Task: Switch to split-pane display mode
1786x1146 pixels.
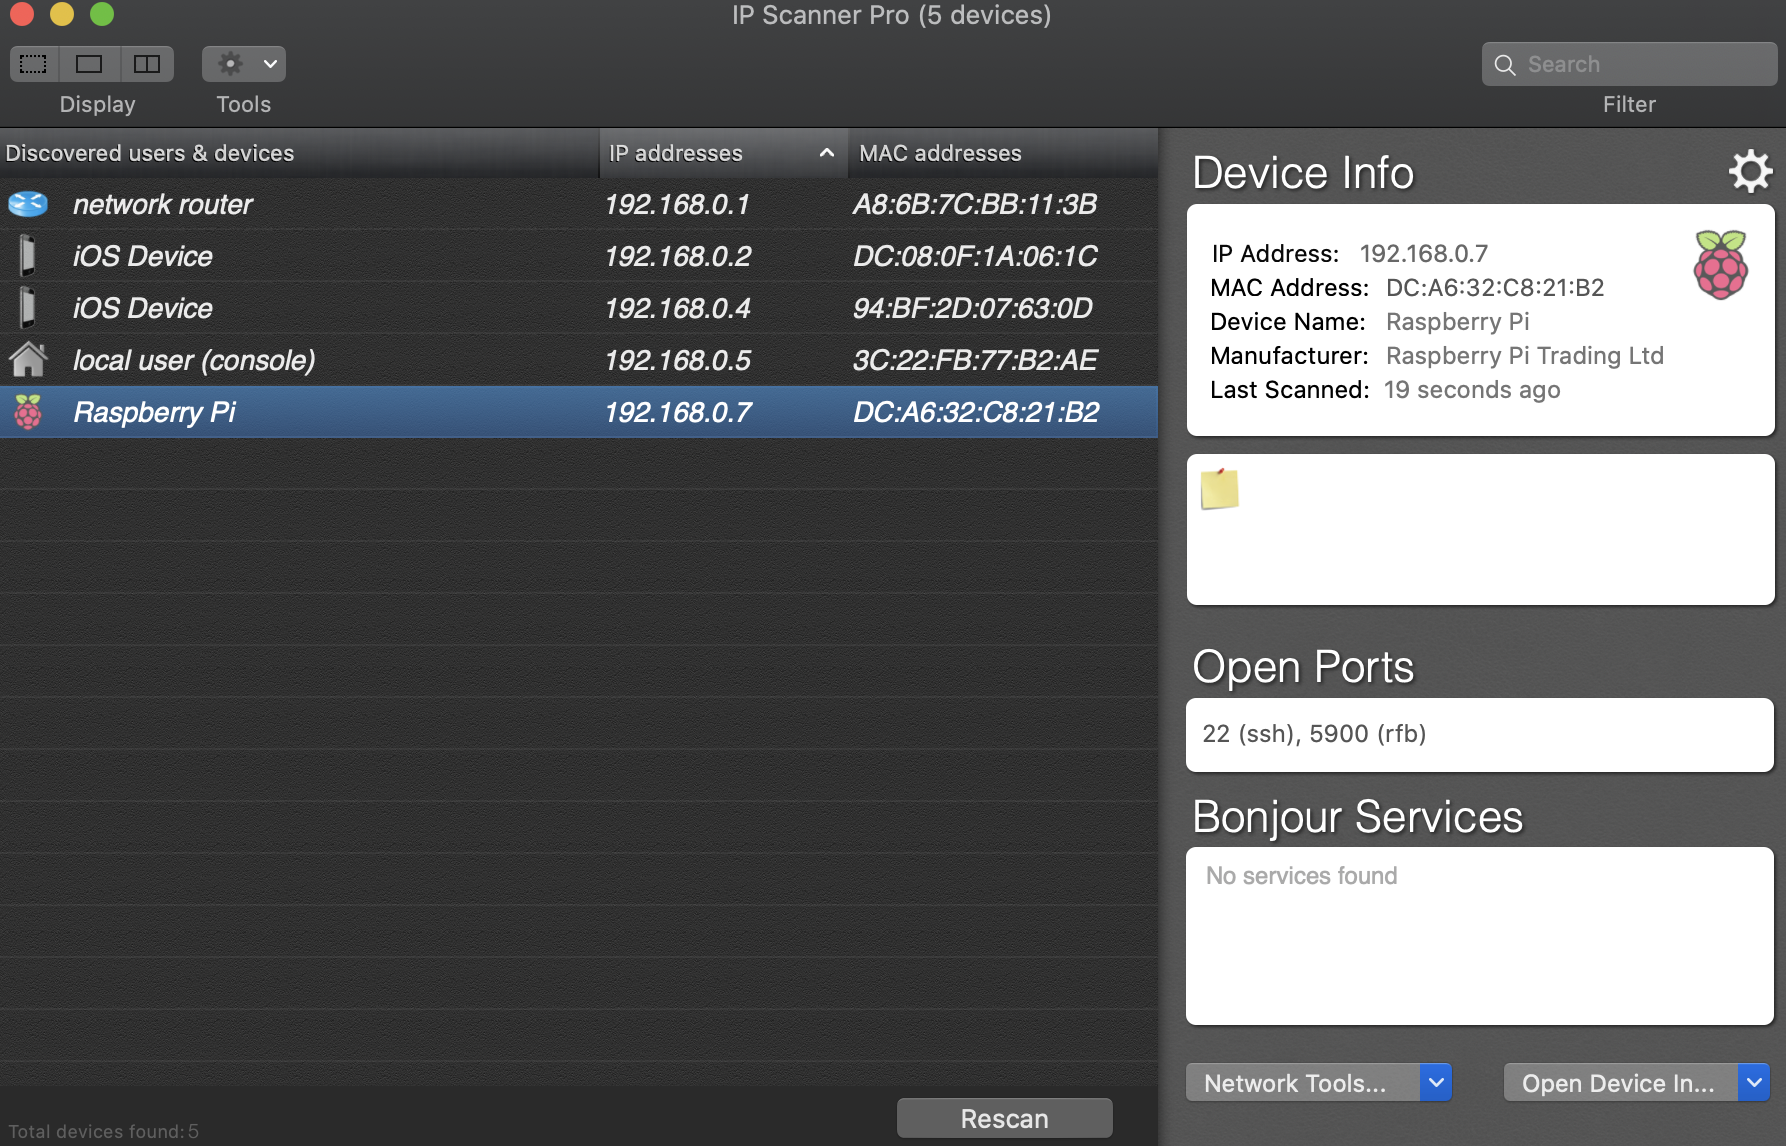Action: 147,64
